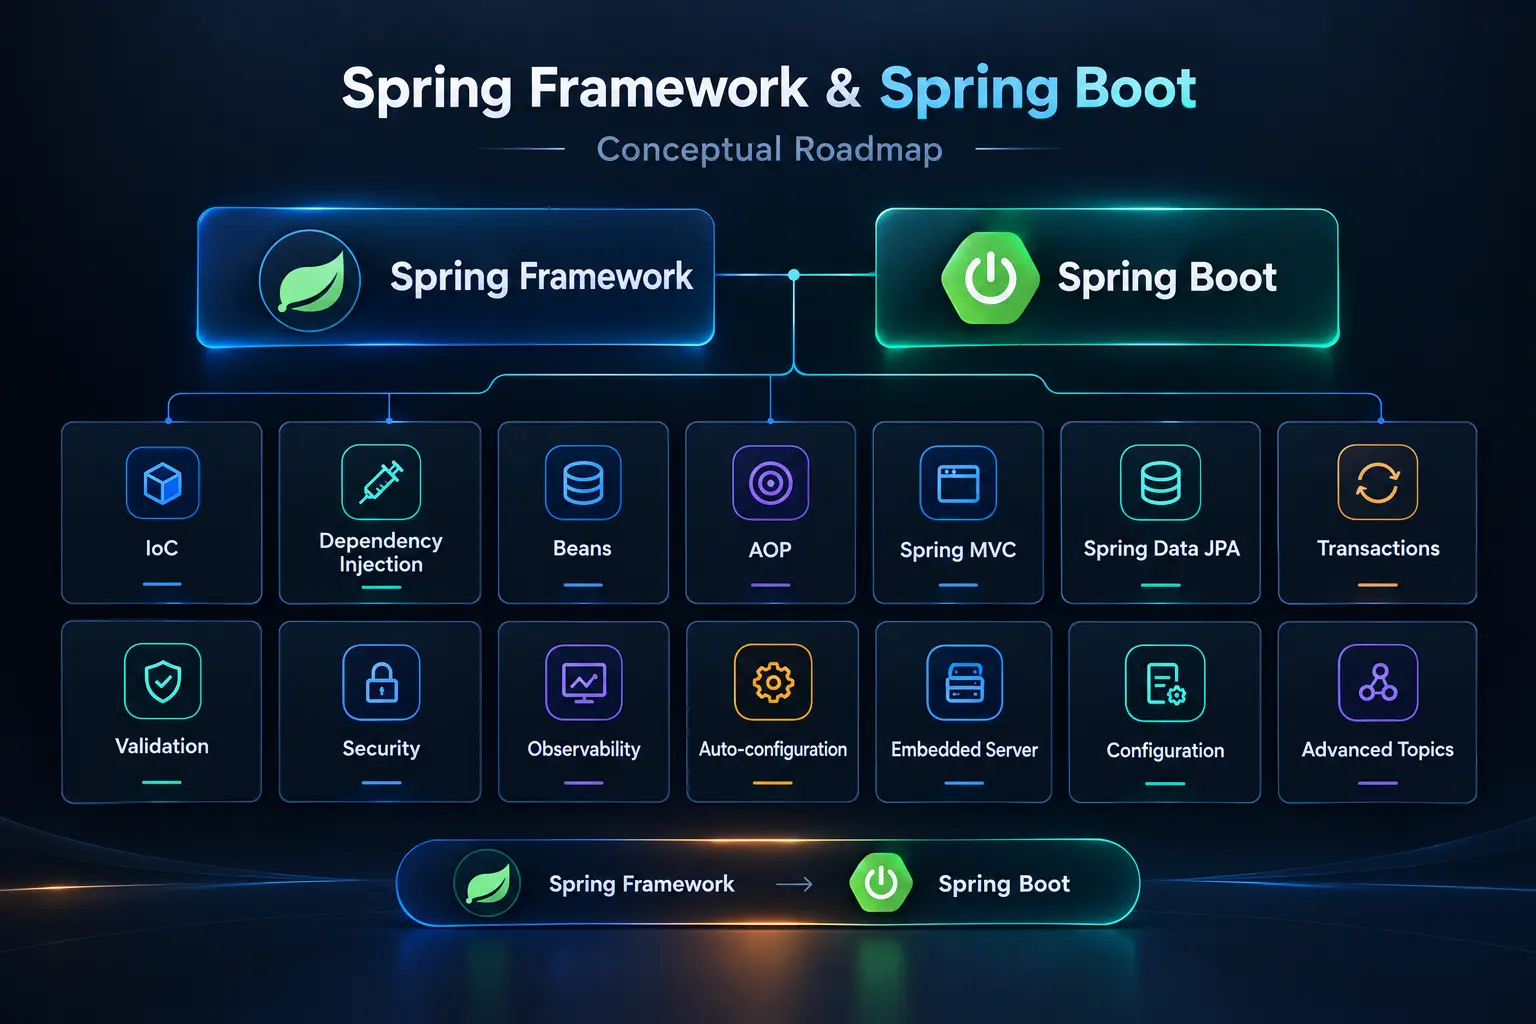This screenshot has height=1024, width=1536.
Task: Select the large Spring Framework header label
Action: pos(541,277)
